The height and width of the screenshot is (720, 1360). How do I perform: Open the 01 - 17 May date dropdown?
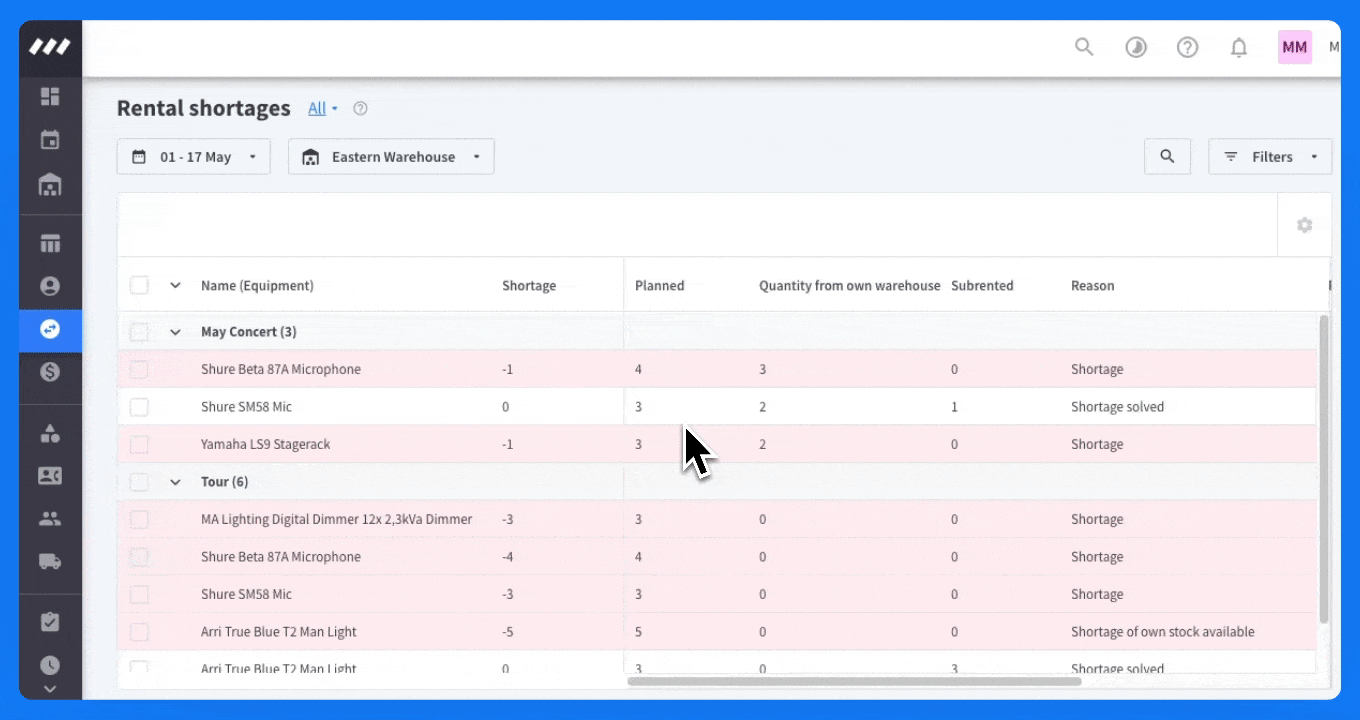[x=194, y=157]
